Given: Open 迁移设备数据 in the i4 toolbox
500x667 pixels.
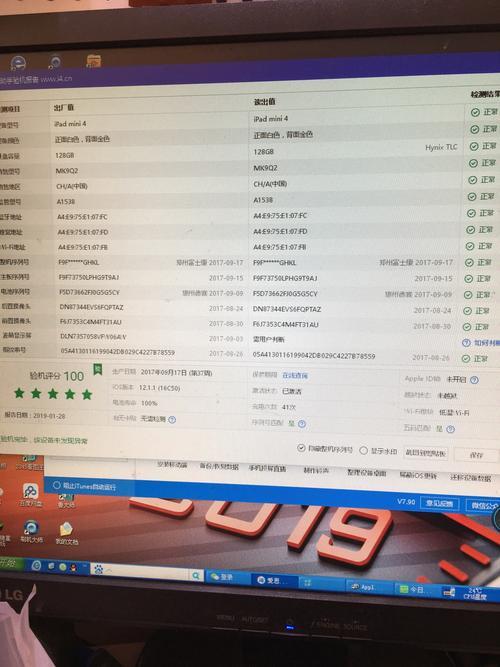Looking at the screenshot, I should pyautogui.click(x=470, y=478).
